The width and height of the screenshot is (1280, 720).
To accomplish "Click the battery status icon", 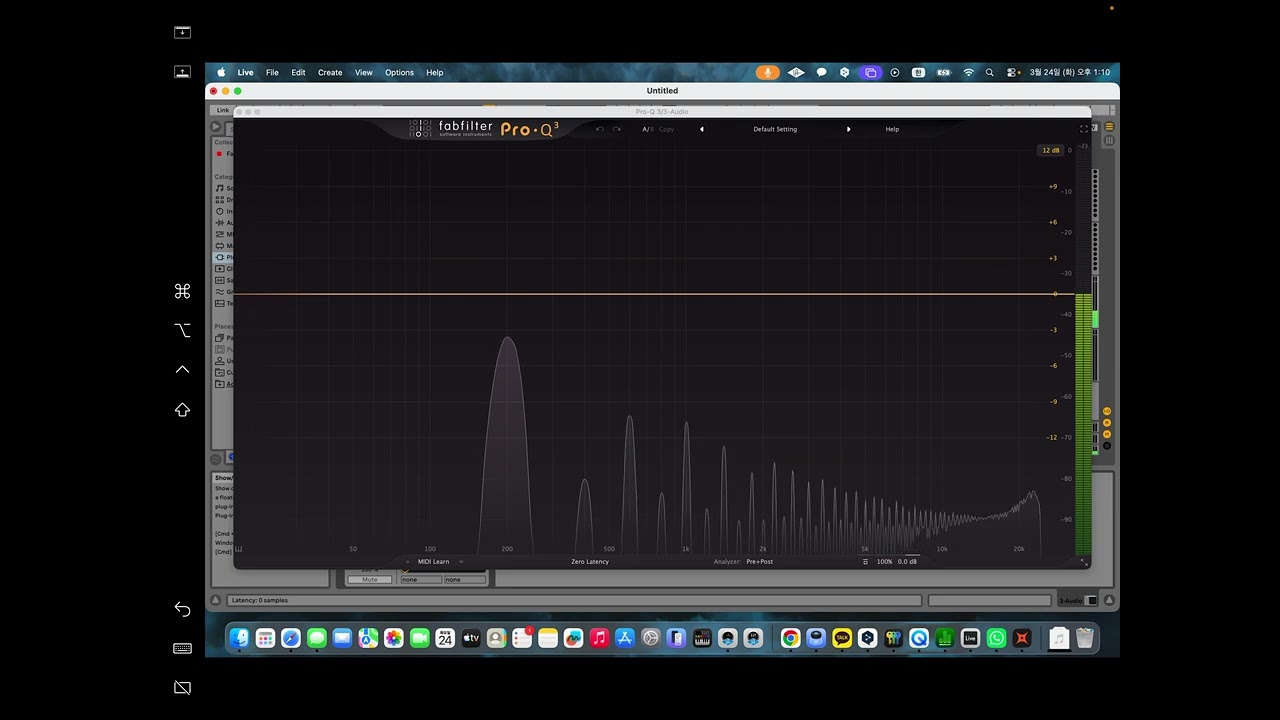I will [943, 73].
